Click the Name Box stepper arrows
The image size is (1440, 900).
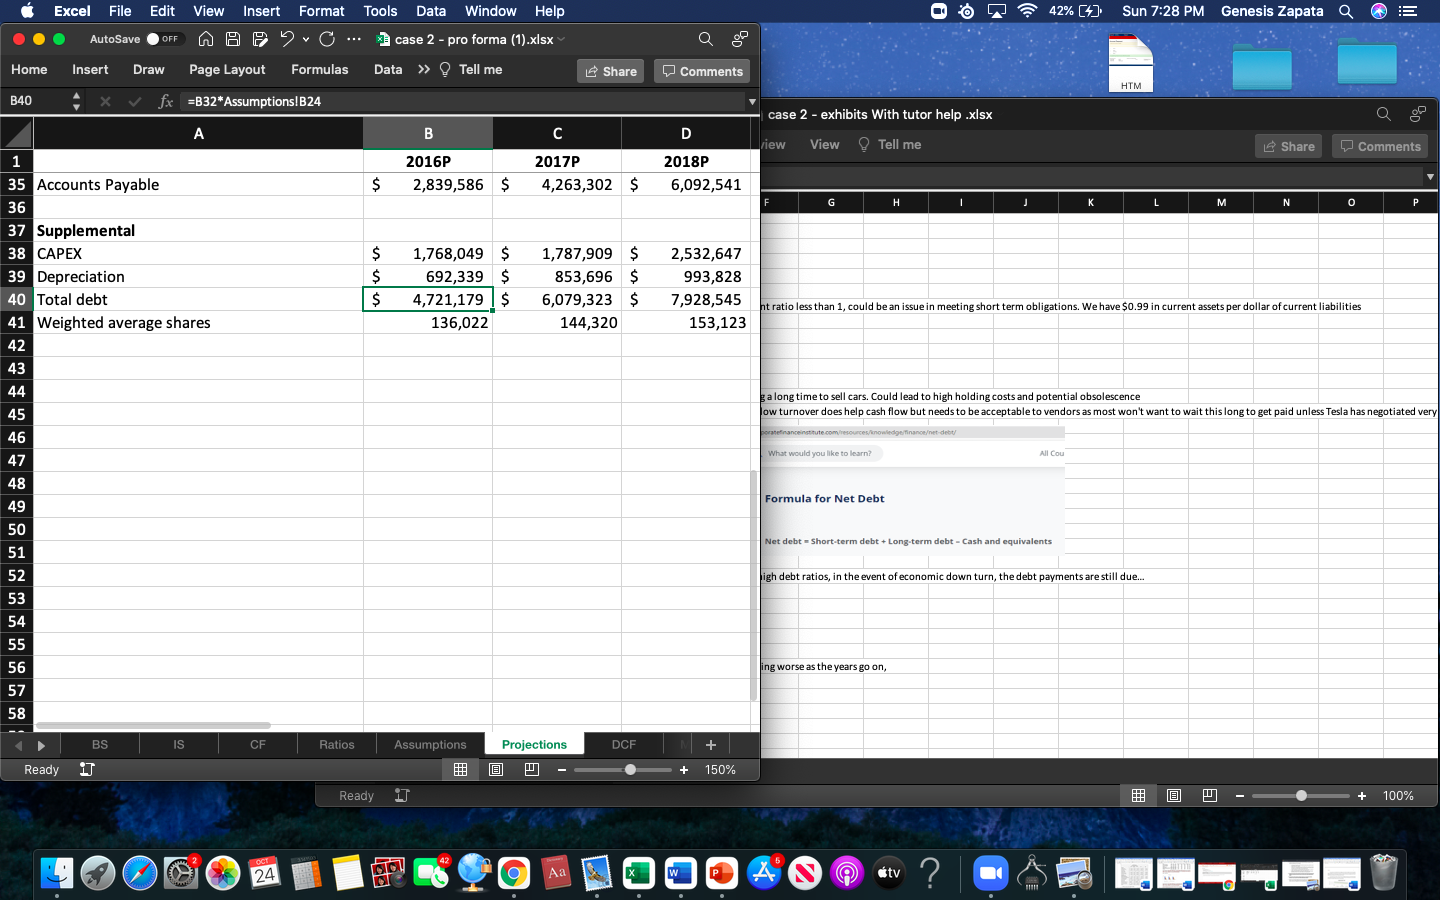[77, 101]
